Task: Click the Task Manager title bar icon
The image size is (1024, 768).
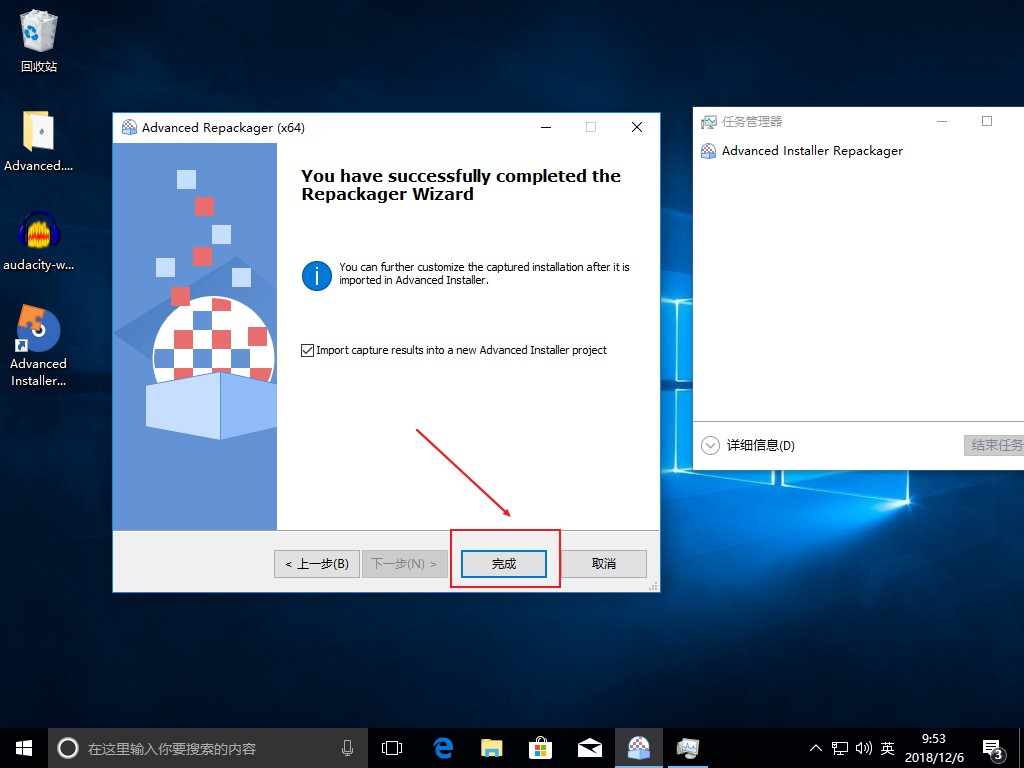Action: (x=708, y=121)
